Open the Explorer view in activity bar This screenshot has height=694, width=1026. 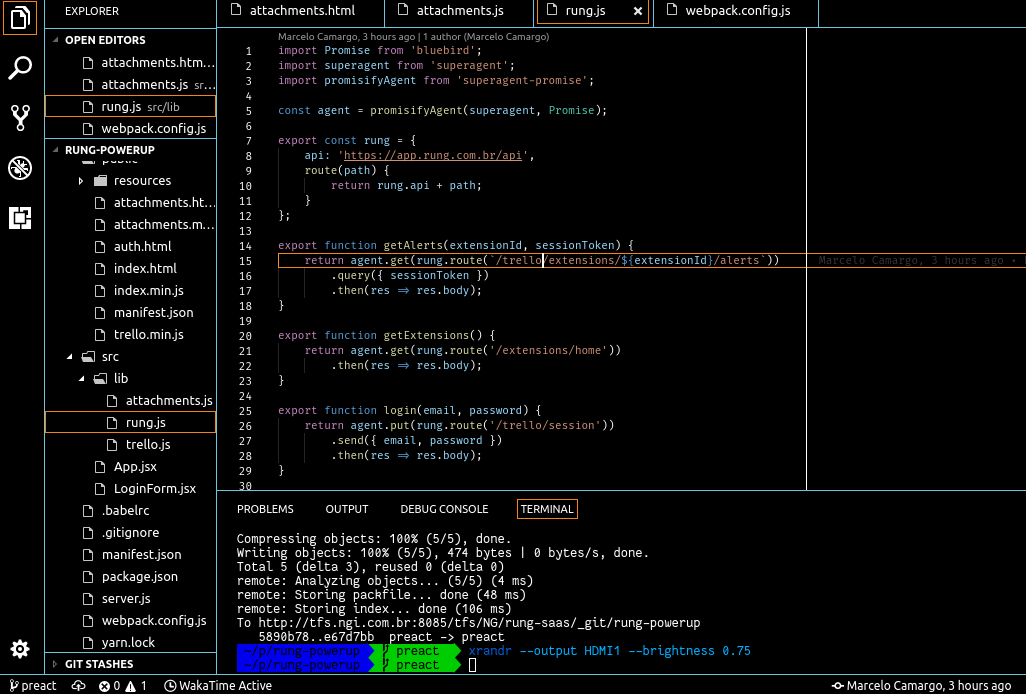[x=20, y=18]
